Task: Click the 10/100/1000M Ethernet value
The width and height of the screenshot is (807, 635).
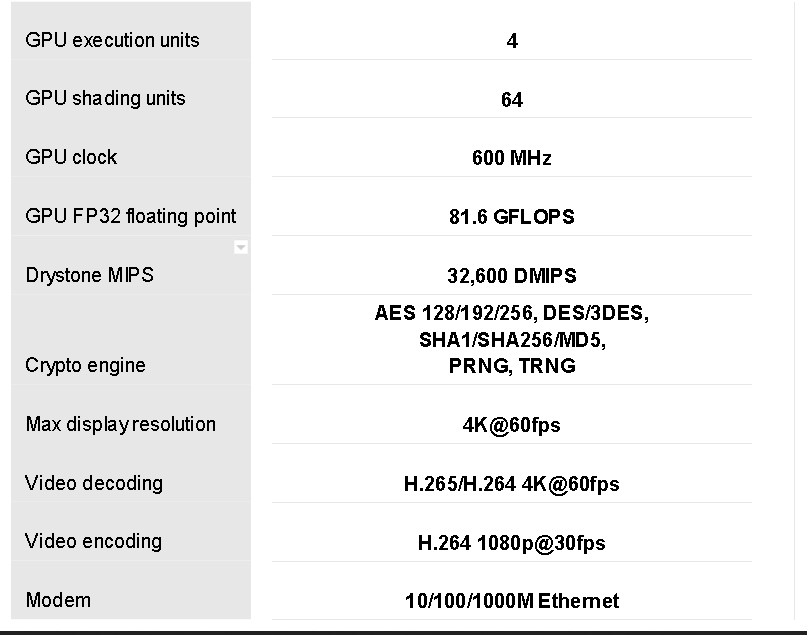Action: [512, 601]
